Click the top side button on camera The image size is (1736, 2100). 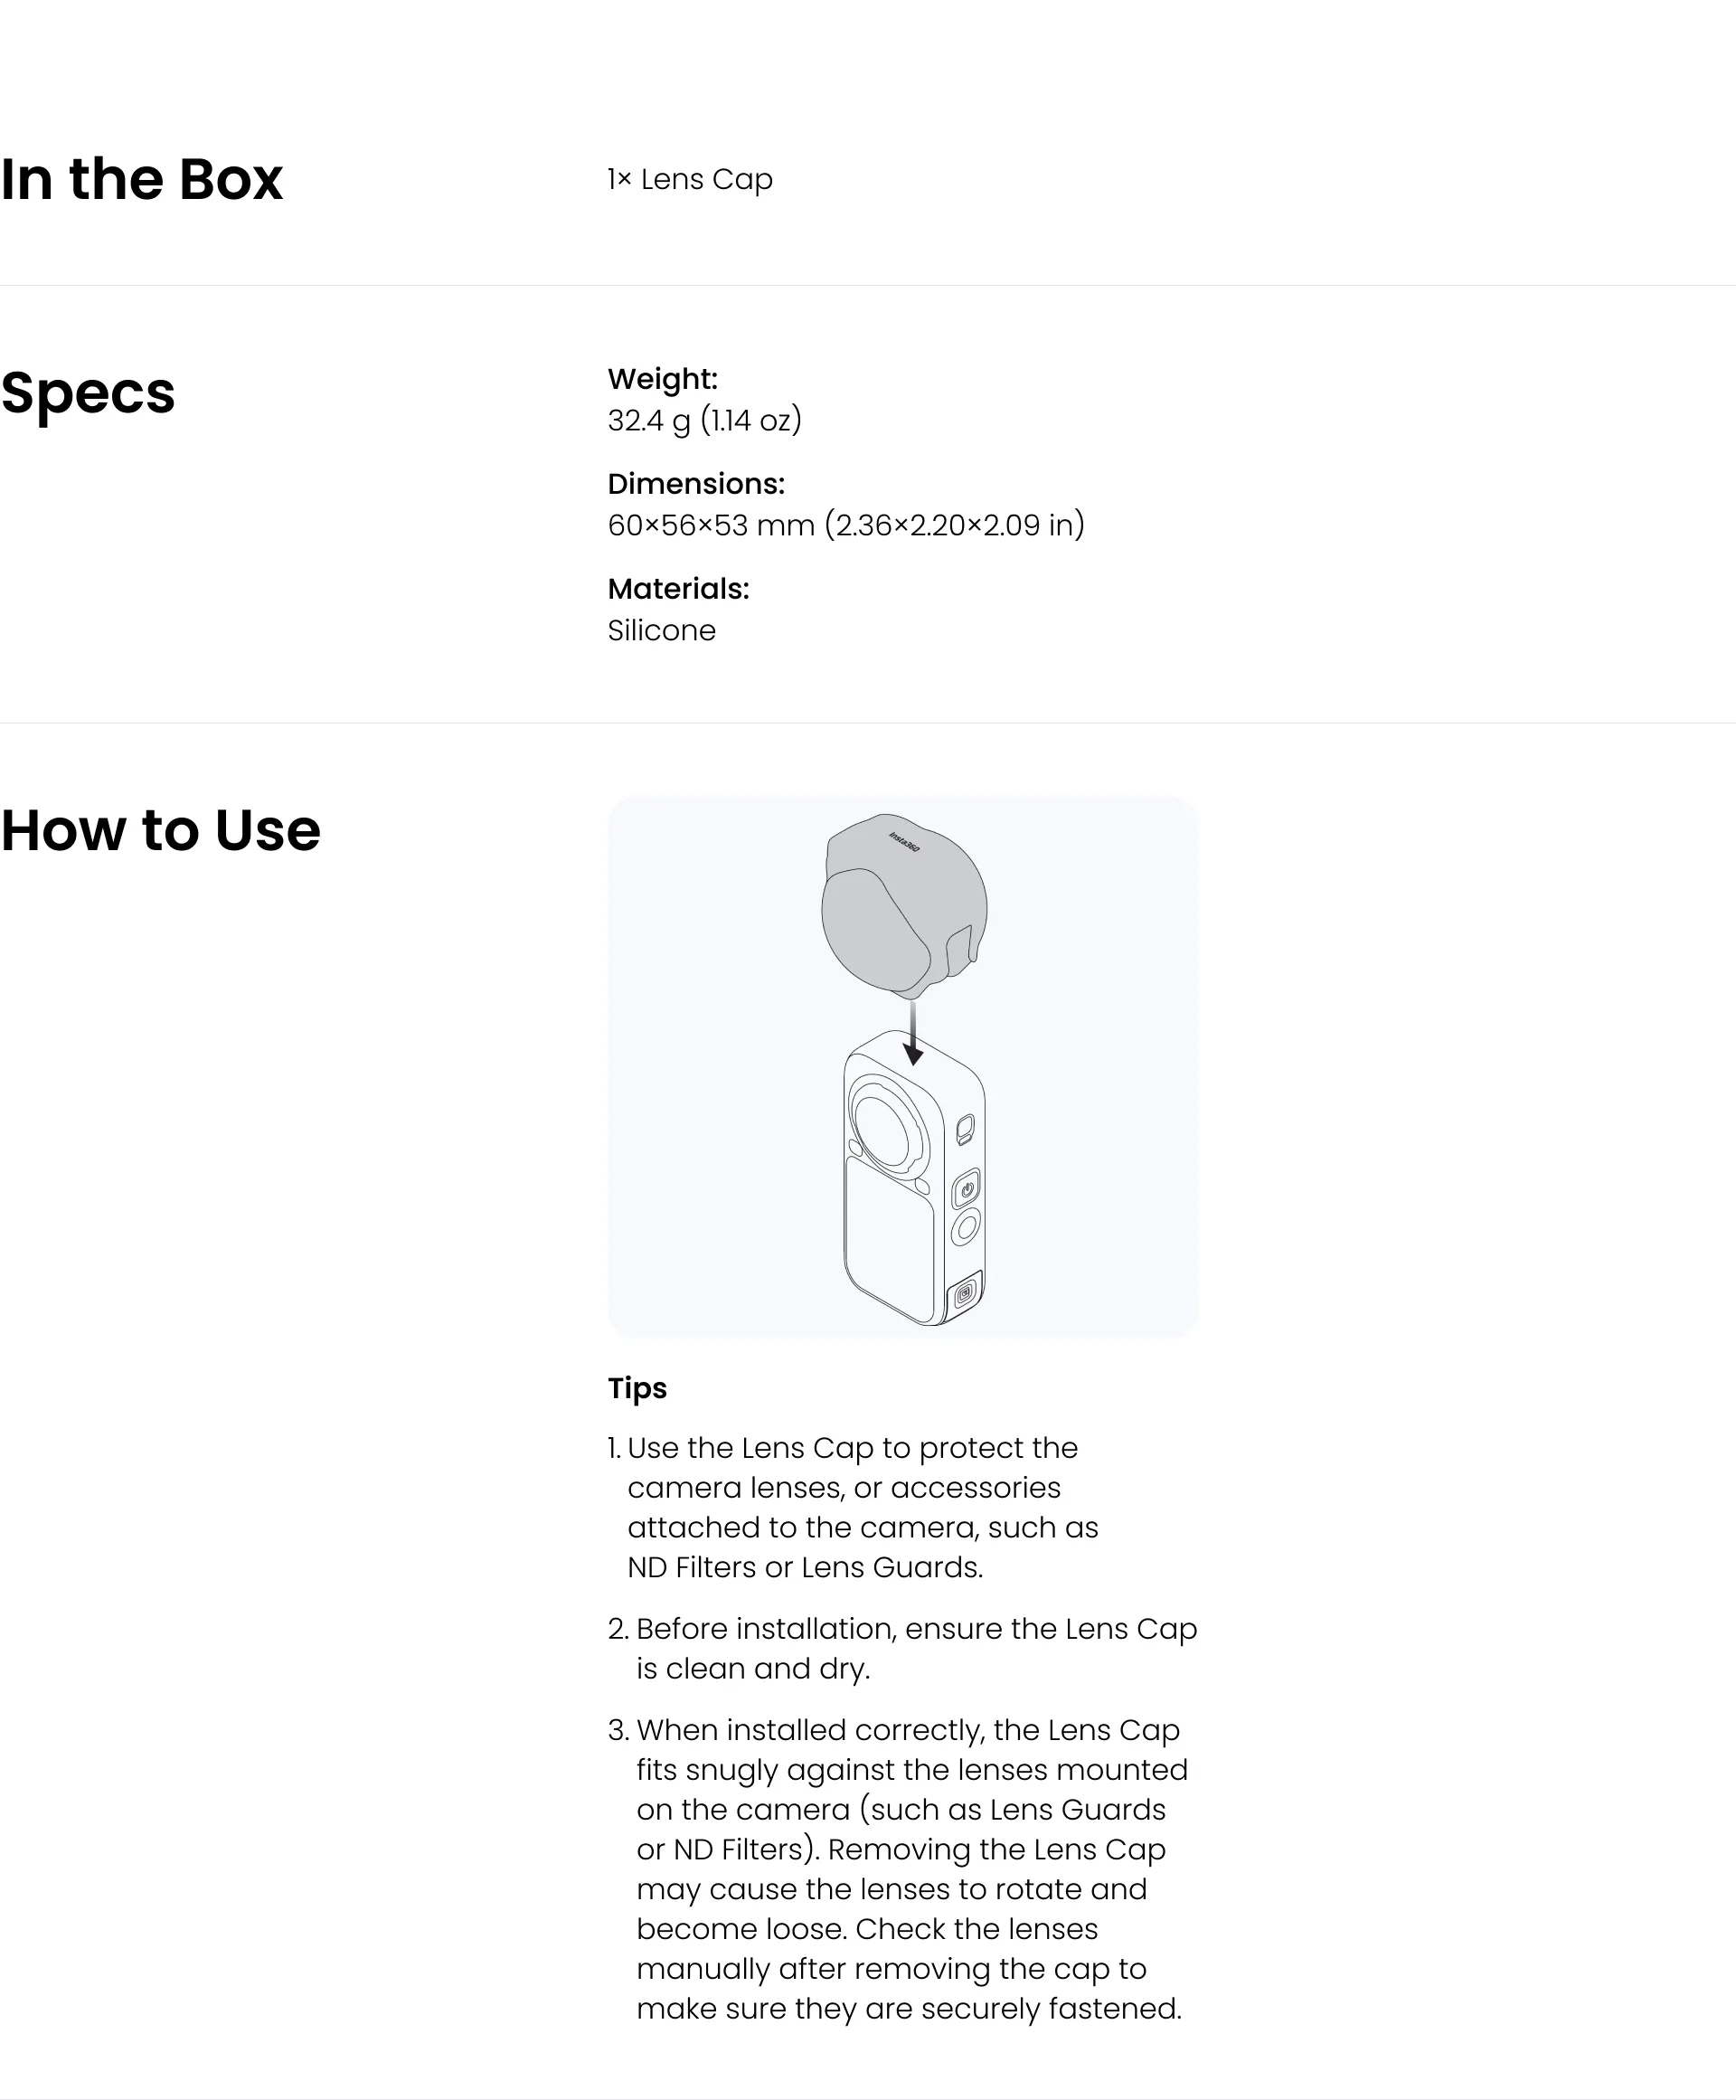[965, 1131]
